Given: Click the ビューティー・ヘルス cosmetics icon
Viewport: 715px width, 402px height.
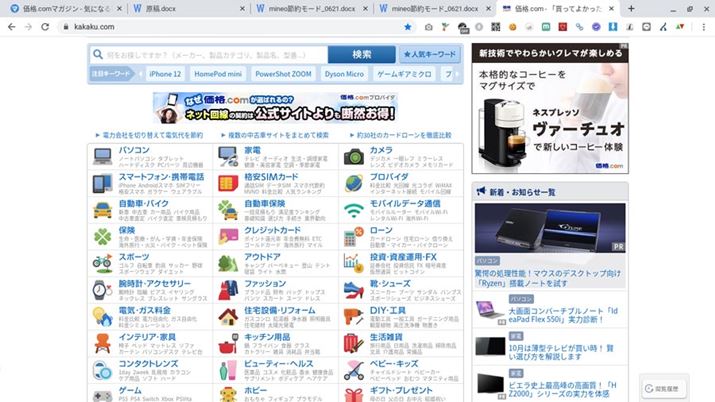Looking at the screenshot, I should coord(228,371).
